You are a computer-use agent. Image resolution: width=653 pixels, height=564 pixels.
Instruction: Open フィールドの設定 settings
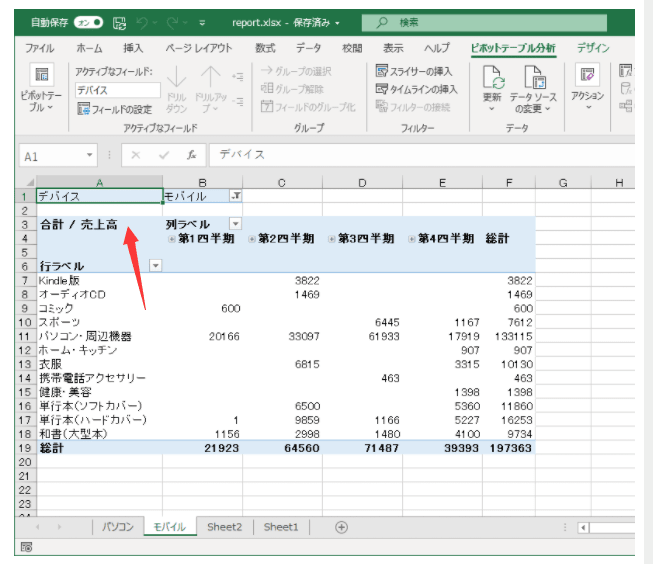115,109
